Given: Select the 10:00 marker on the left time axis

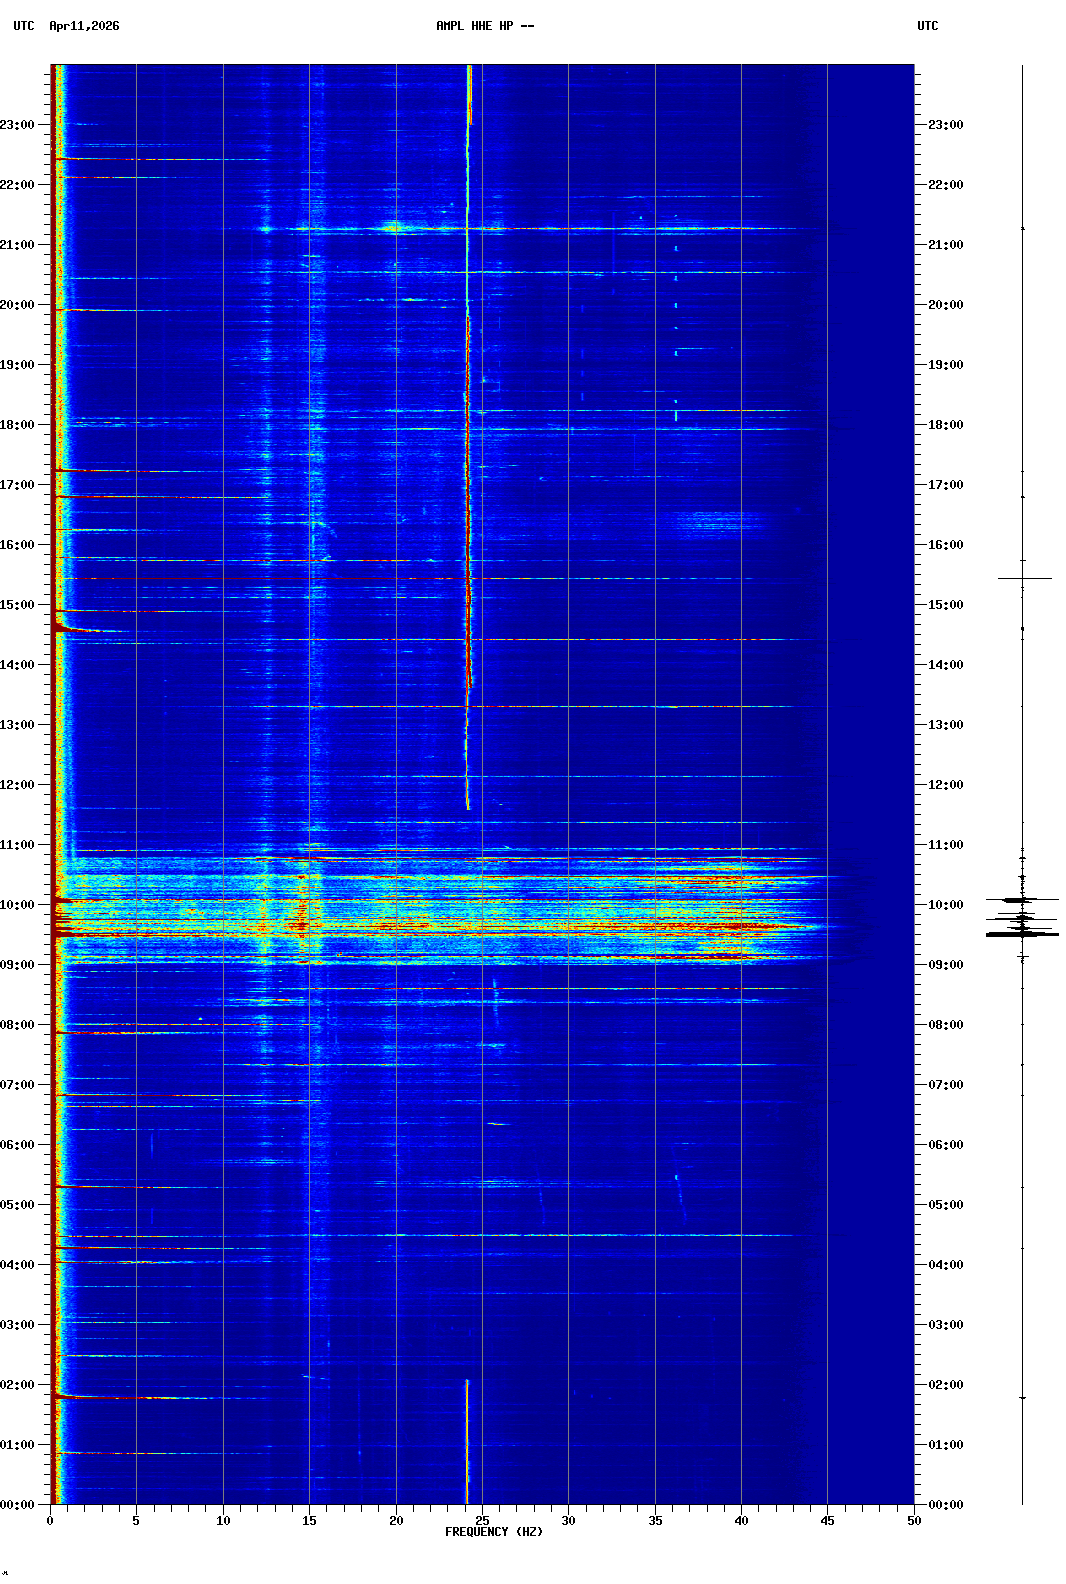Looking at the screenshot, I should 17,905.
